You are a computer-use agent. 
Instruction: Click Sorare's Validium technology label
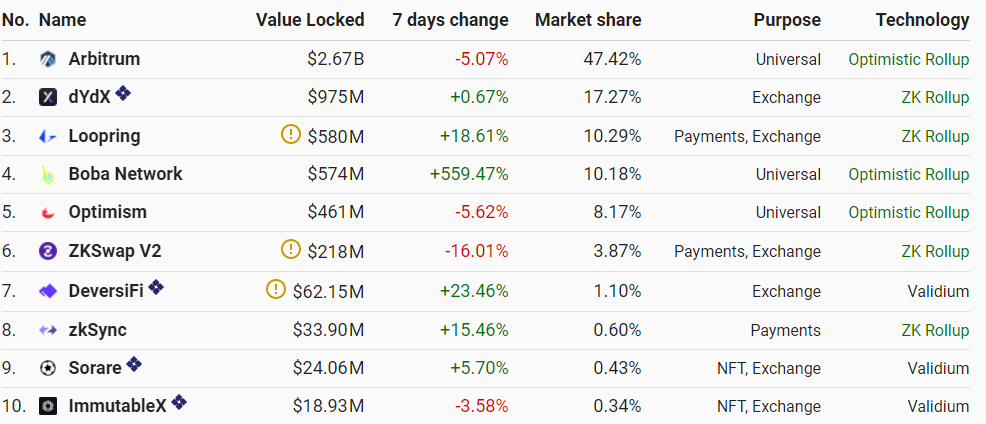coord(938,369)
